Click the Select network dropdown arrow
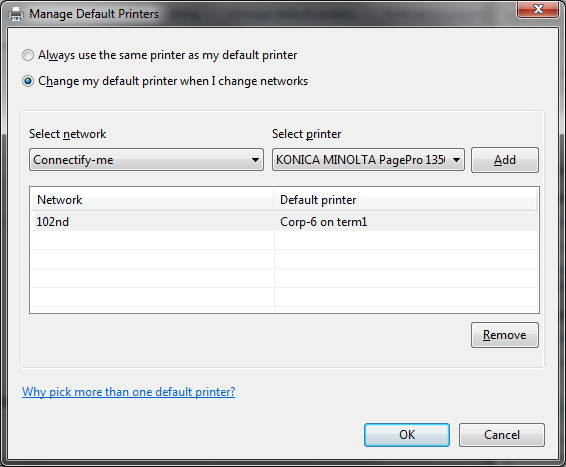This screenshot has height=467, width=566. click(x=255, y=160)
